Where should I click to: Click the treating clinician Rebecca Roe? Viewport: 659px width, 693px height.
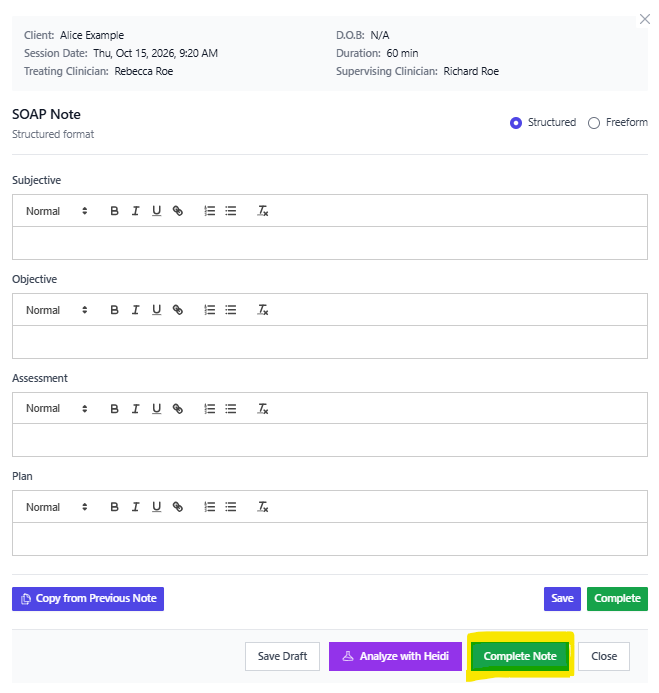coord(144,71)
